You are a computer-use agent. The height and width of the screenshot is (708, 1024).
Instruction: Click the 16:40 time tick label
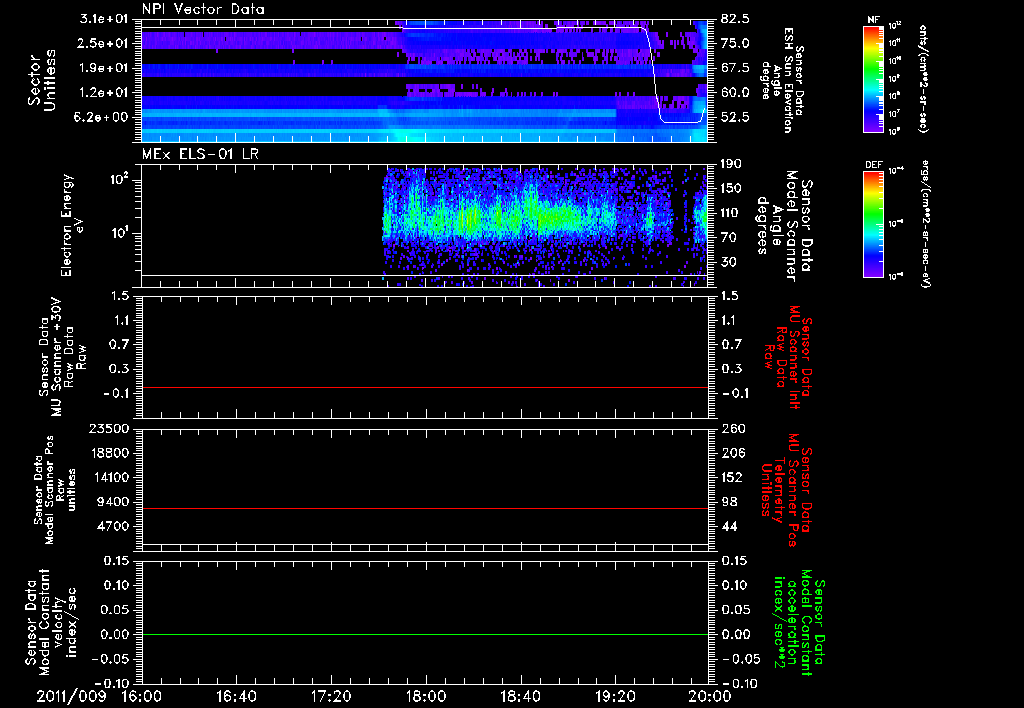(236, 696)
